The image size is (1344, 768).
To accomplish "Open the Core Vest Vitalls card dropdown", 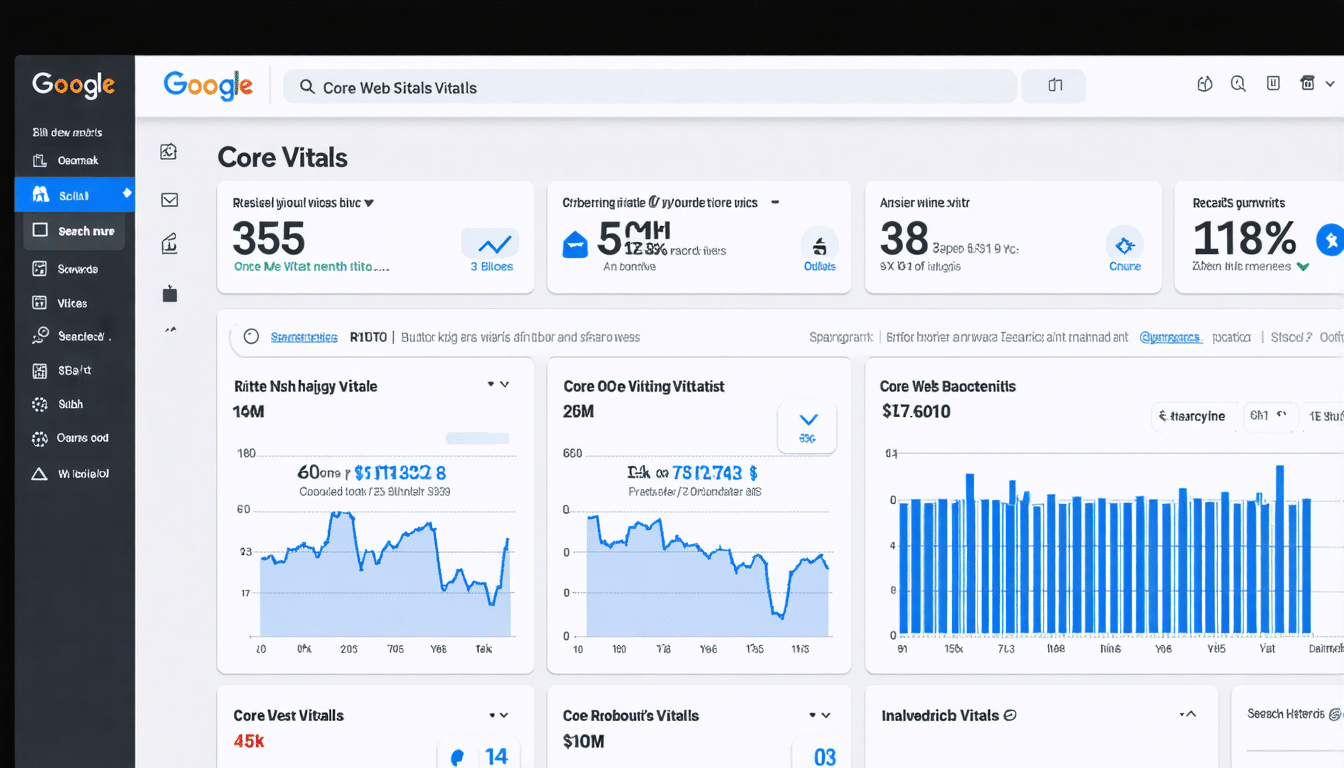I will (x=499, y=715).
